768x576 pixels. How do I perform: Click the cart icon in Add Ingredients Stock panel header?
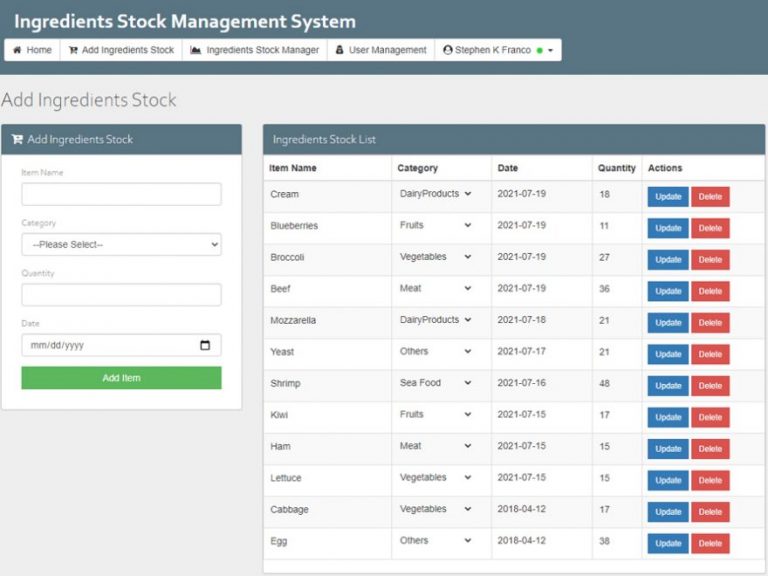click(17, 140)
